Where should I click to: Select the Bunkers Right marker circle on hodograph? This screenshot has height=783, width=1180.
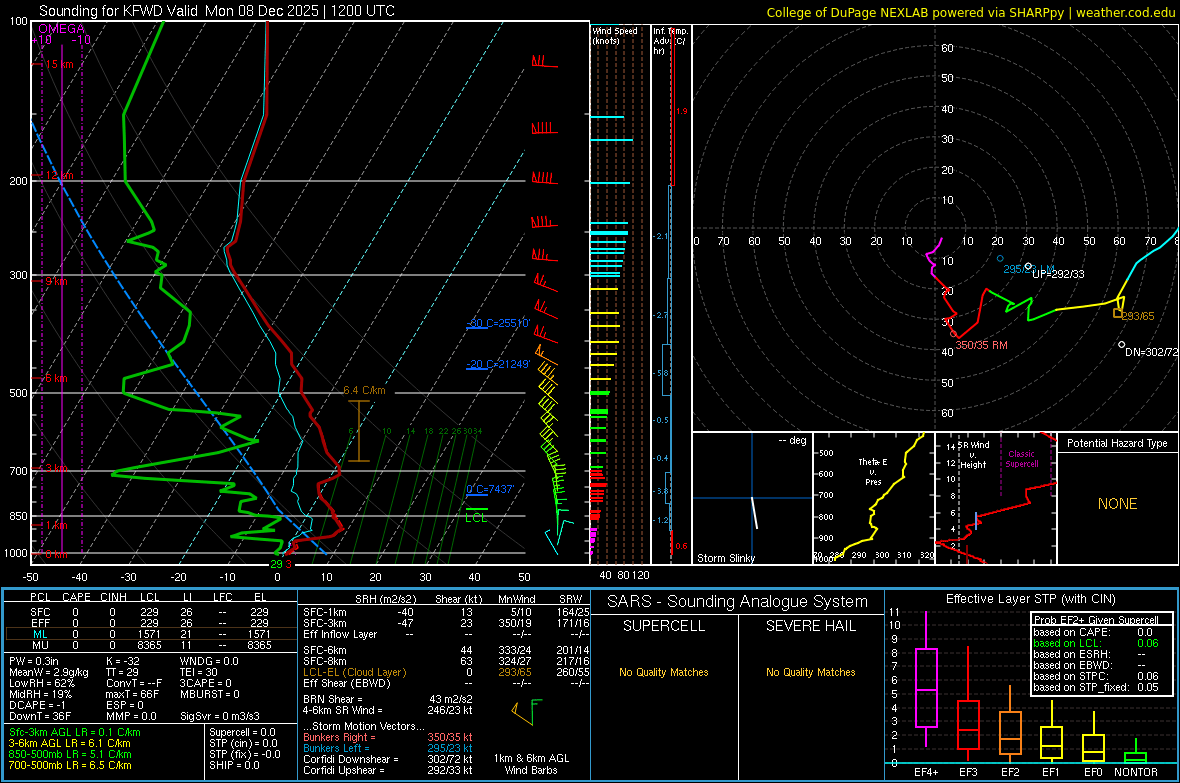(953, 334)
